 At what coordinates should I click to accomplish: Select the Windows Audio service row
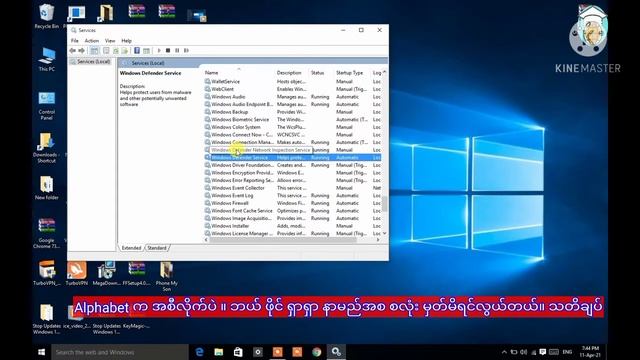coord(292,97)
